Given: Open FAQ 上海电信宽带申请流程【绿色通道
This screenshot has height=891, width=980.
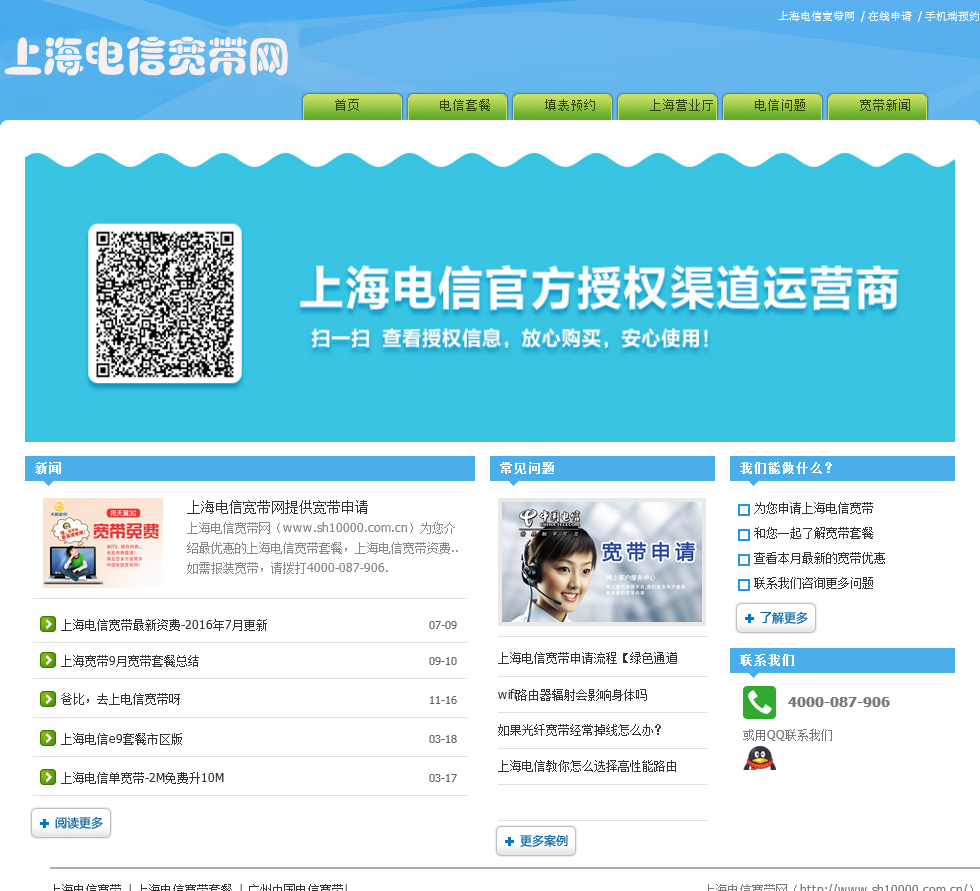Looking at the screenshot, I should (588, 658).
